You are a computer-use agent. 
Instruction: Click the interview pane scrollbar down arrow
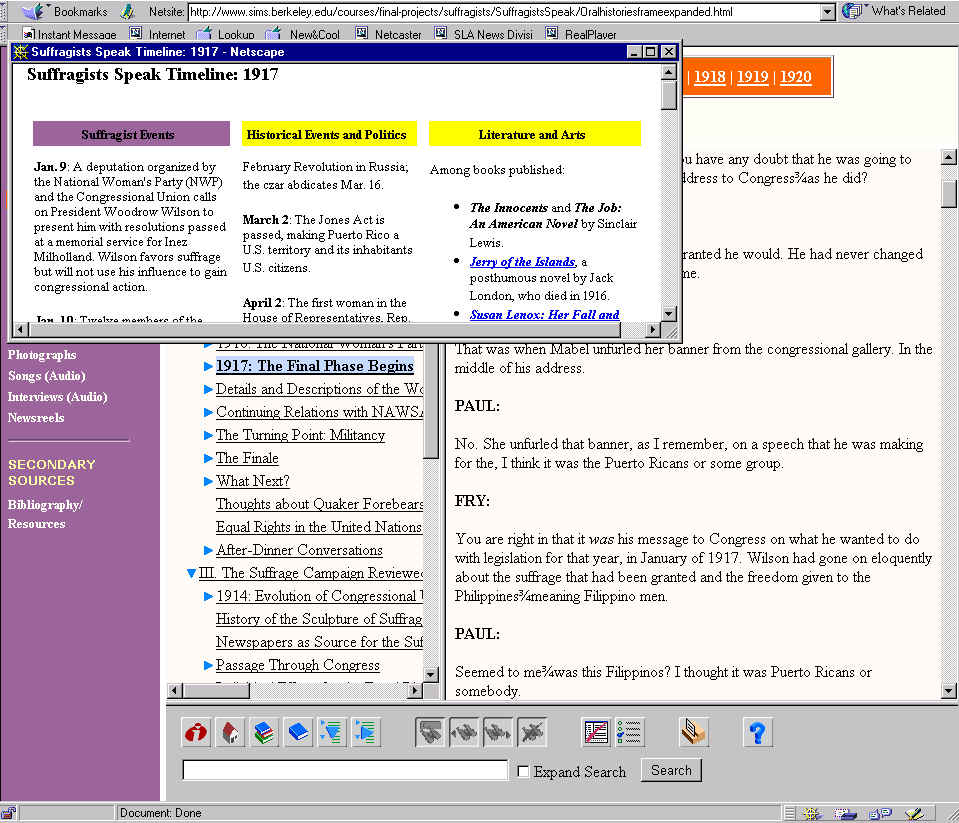pos(949,691)
